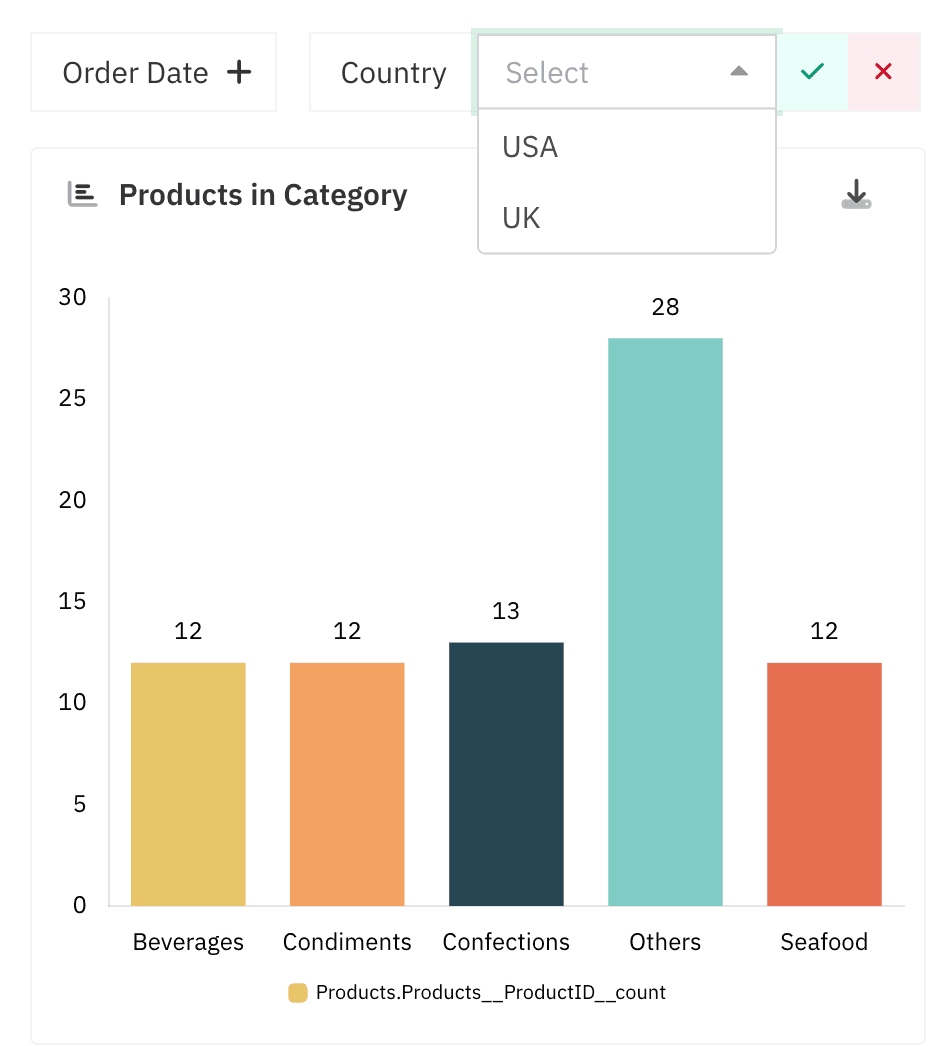Confirm filter with green checkmark icon
This screenshot has width=944, height=1046.
812,72
